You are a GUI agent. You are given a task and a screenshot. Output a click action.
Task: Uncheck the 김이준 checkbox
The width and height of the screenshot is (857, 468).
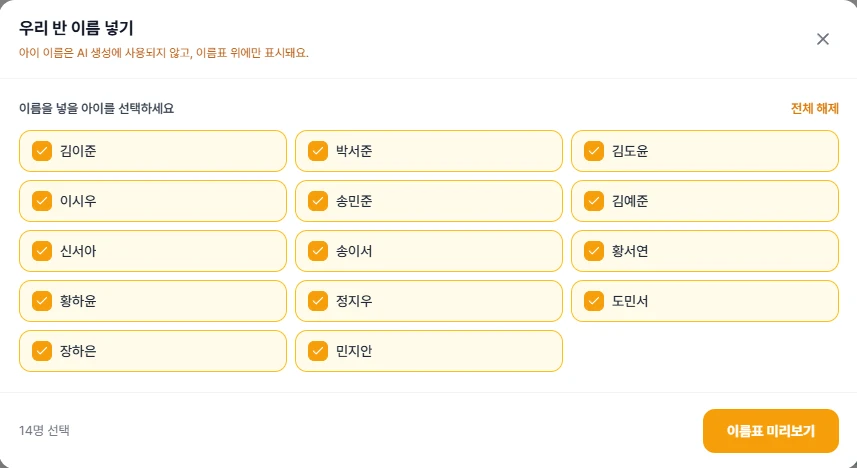pyautogui.click(x=42, y=151)
